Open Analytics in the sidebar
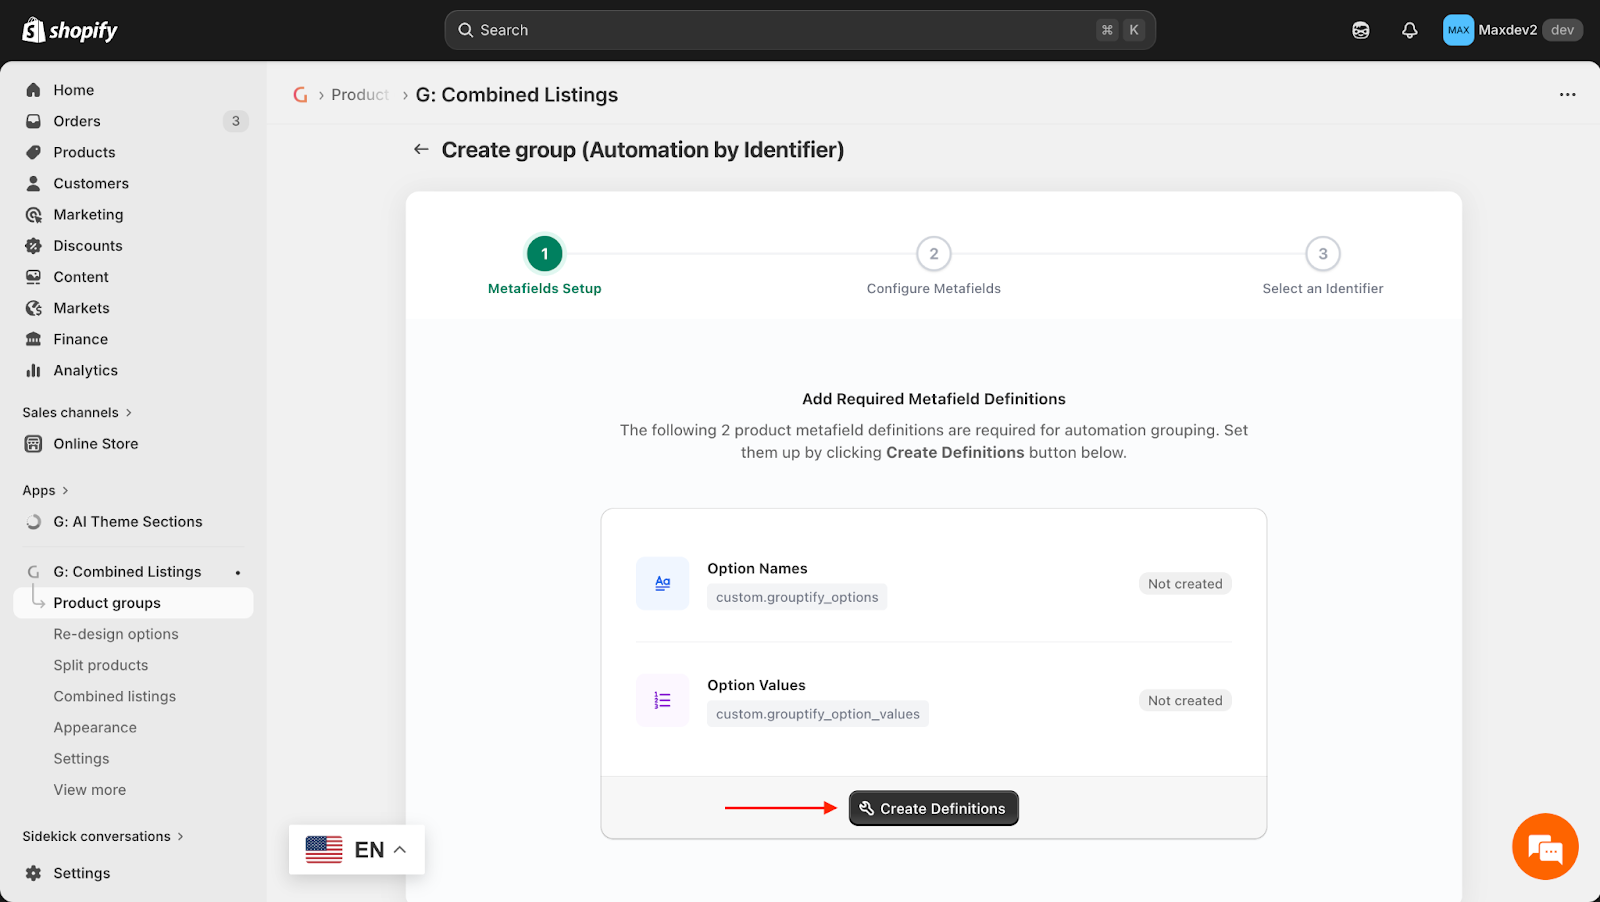Image resolution: width=1600 pixels, height=902 pixels. (86, 370)
